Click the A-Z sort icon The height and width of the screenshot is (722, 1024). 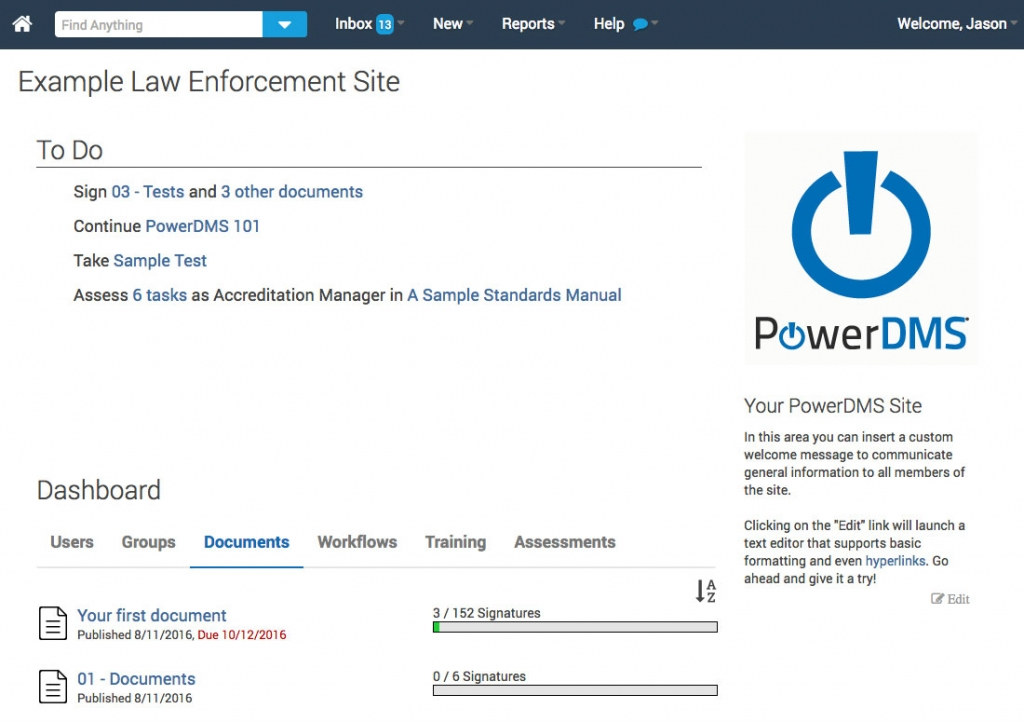[x=705, y=591]
